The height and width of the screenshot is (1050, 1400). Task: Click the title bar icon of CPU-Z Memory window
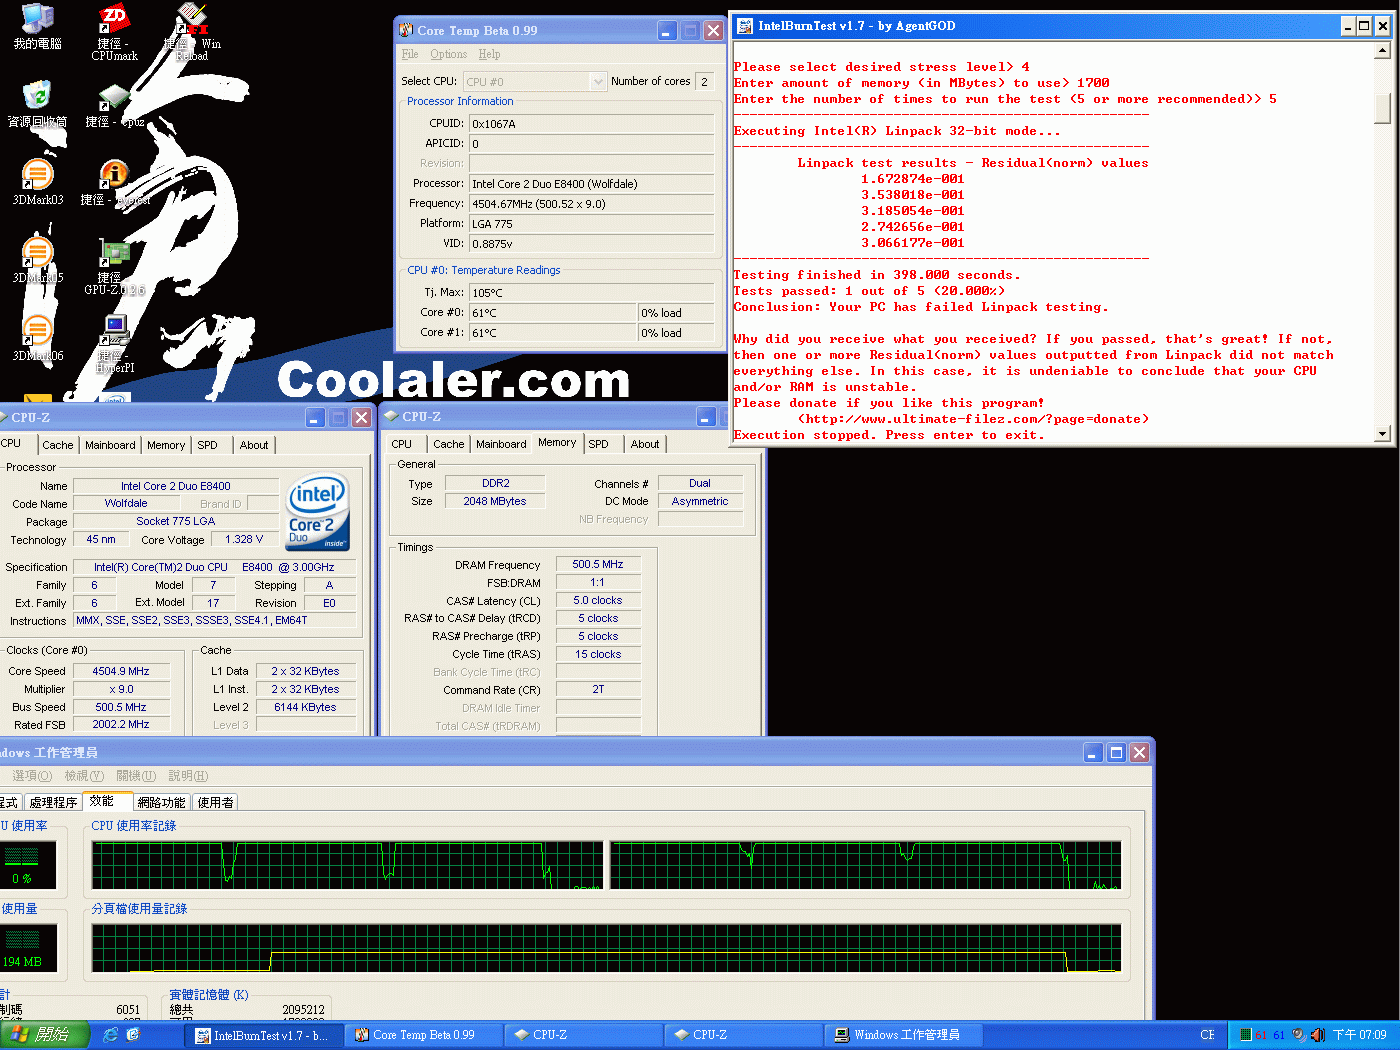pos(391,416)
